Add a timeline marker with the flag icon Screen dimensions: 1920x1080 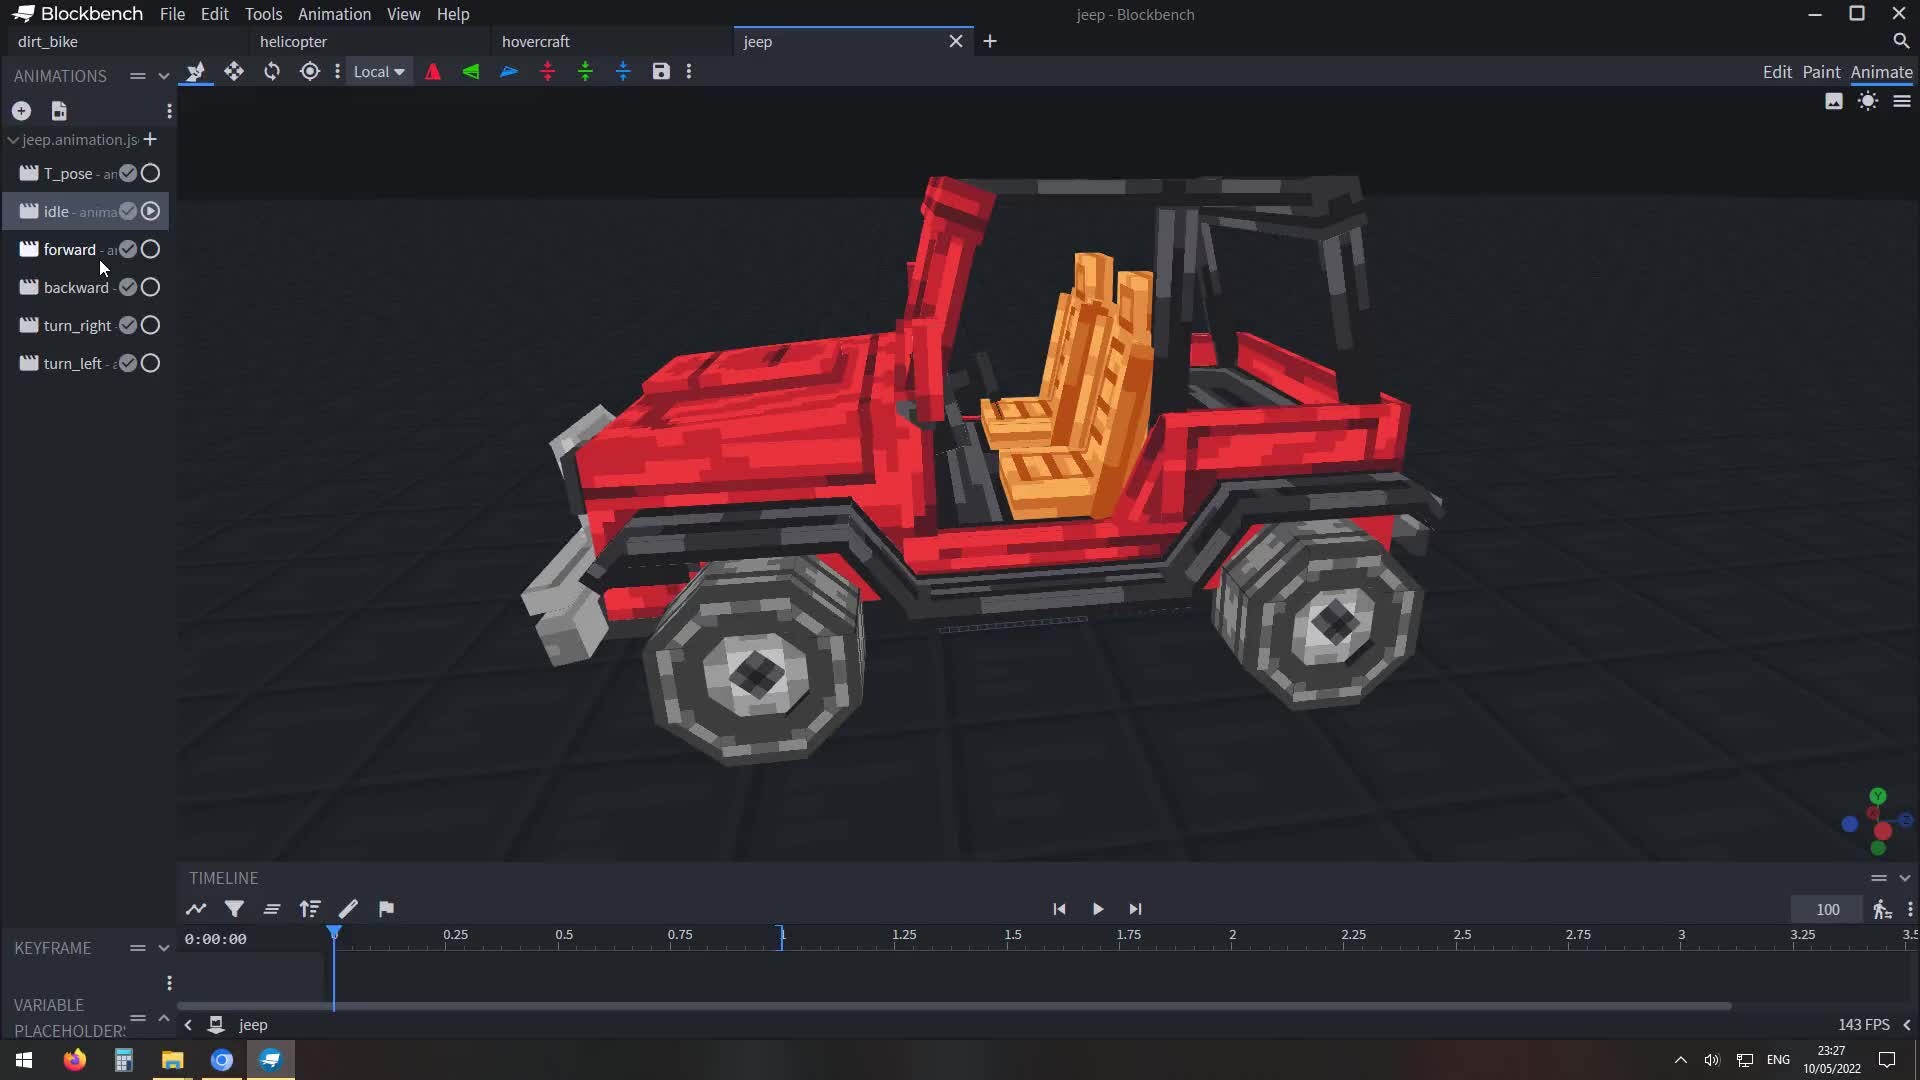386,909
